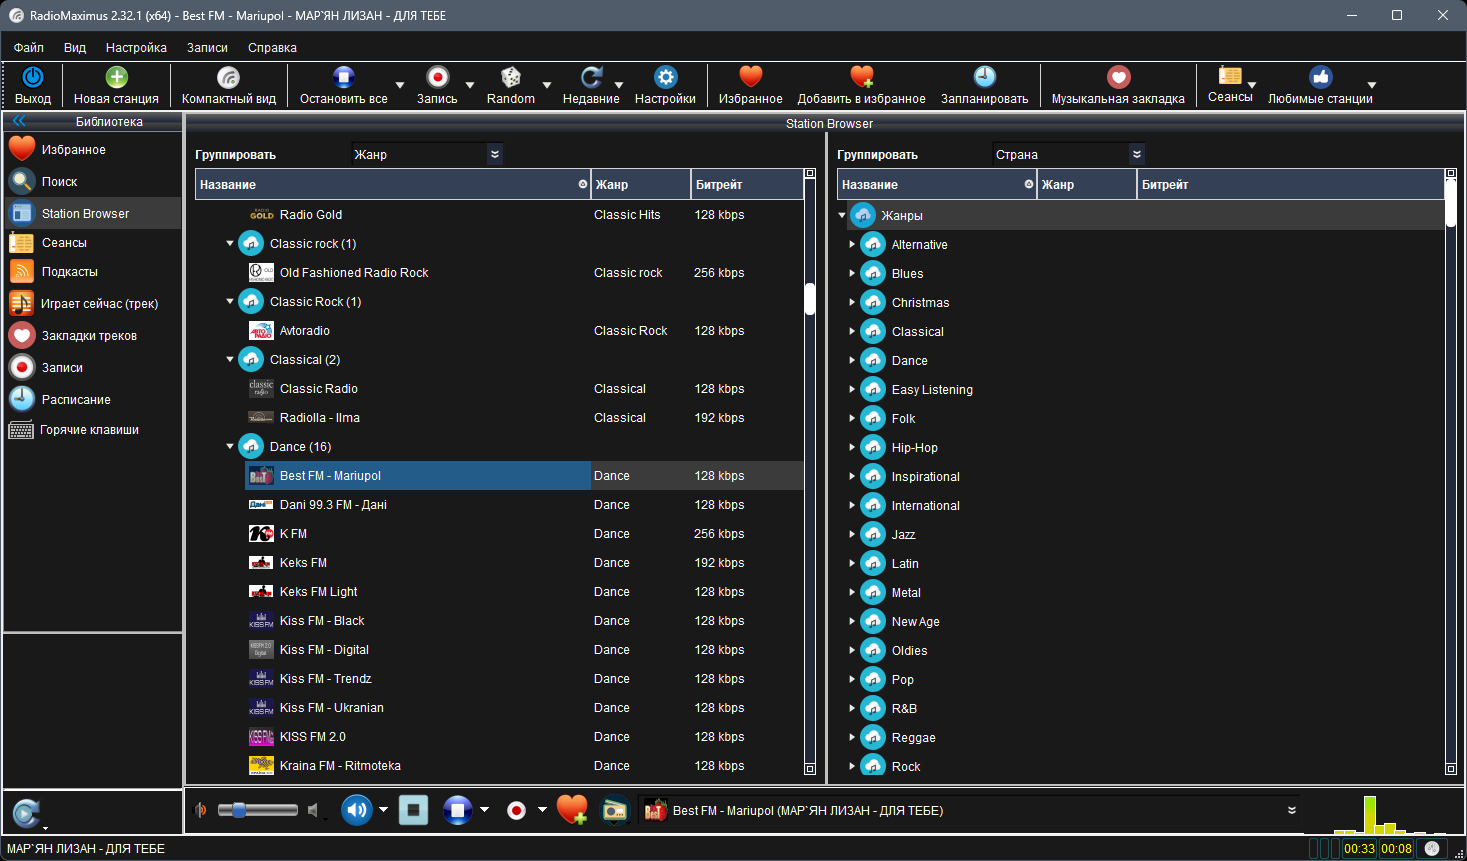Open the Вид menu
Viewport: 1467px width, 861px height.
tap(75, 47)
